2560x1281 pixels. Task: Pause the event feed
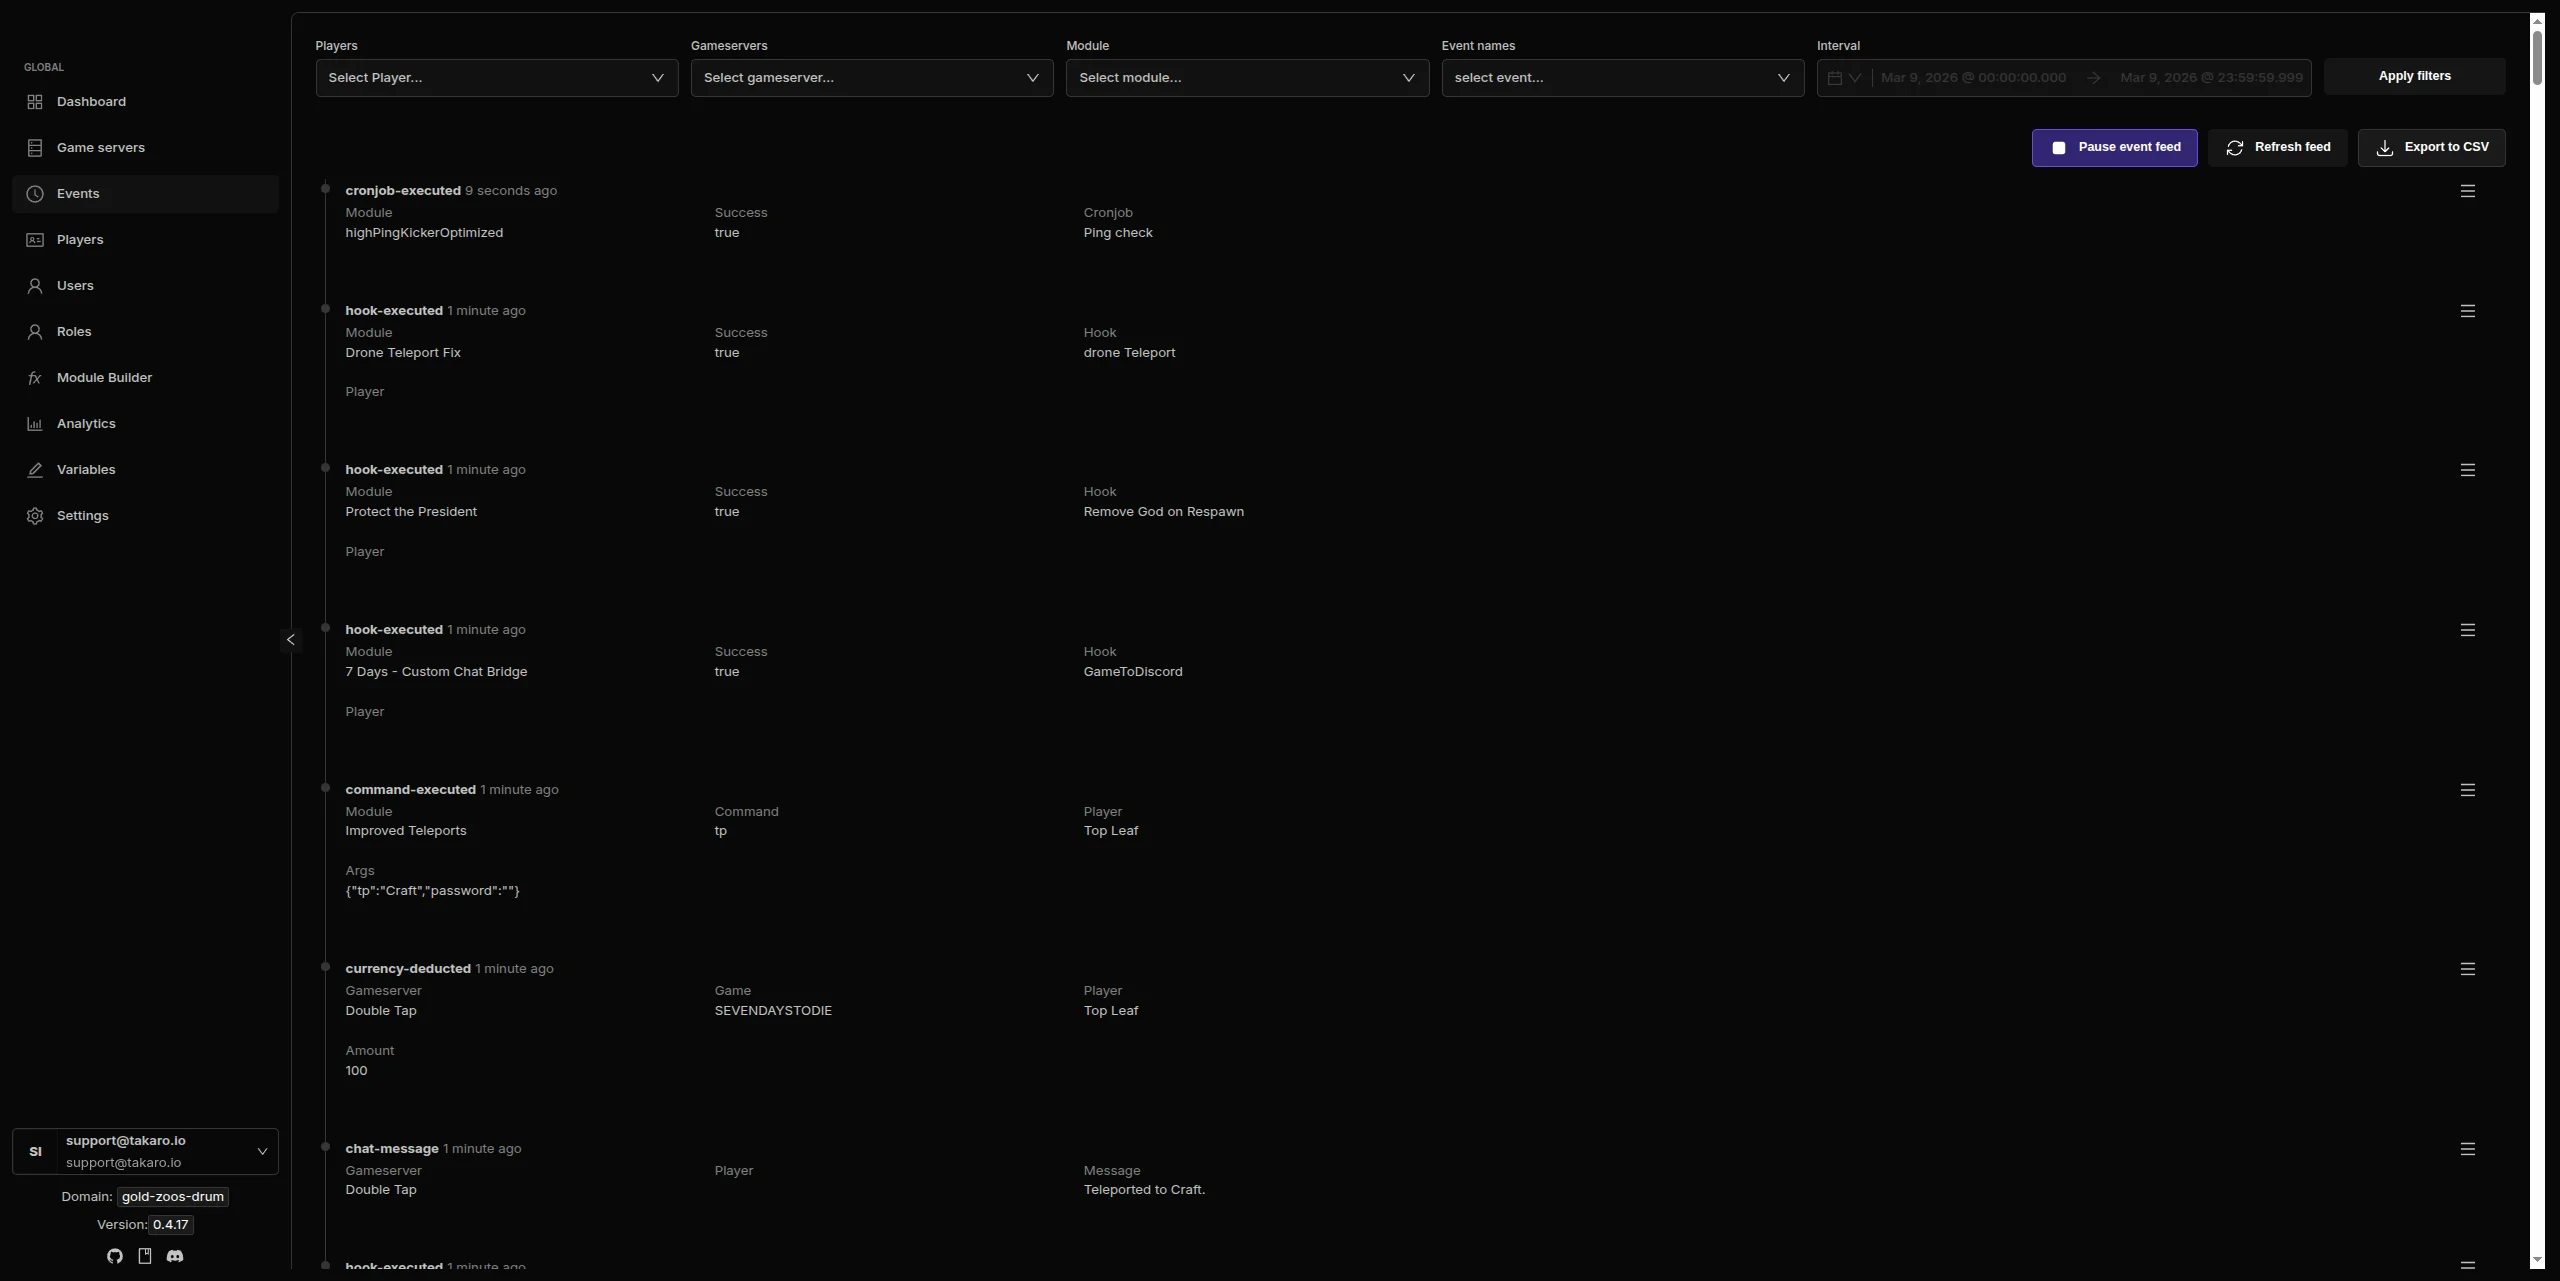point(2114,147)
